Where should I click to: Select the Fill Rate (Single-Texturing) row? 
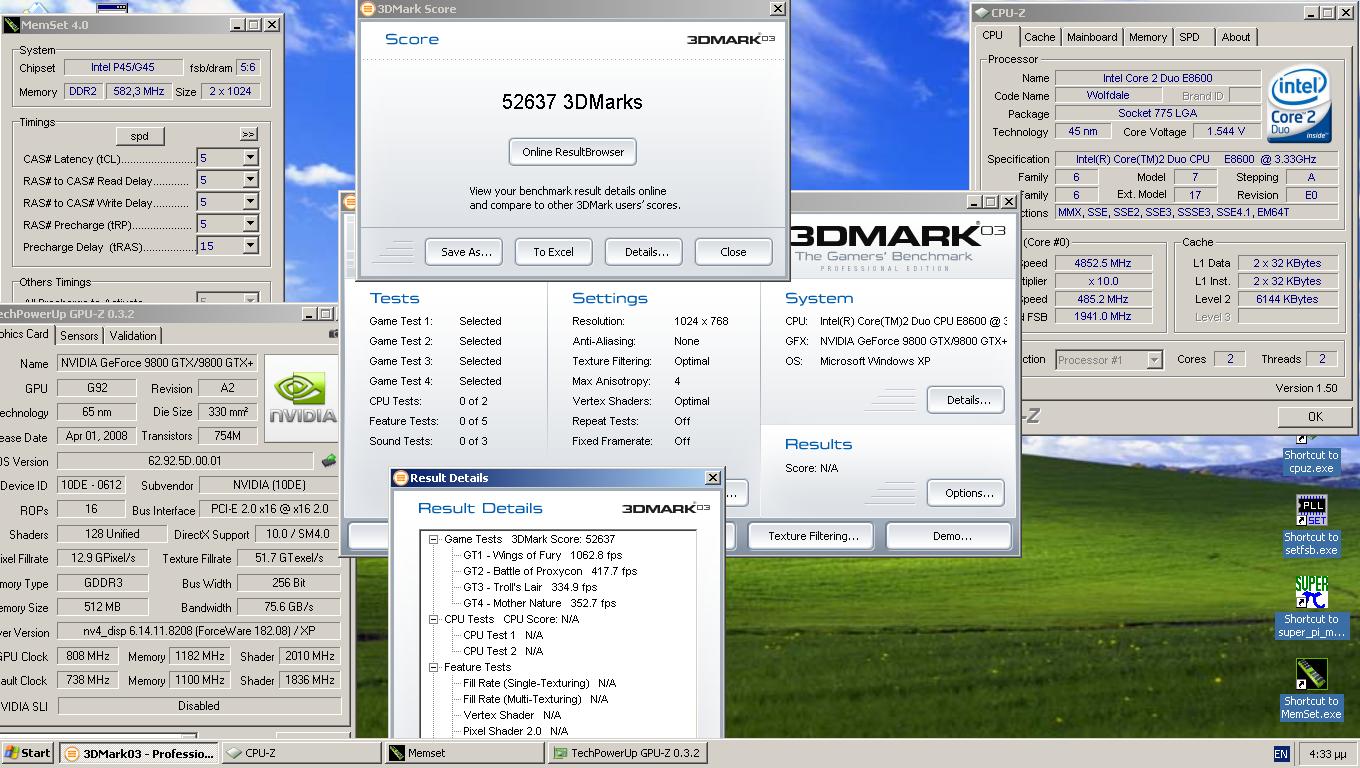tap(539, 683)
